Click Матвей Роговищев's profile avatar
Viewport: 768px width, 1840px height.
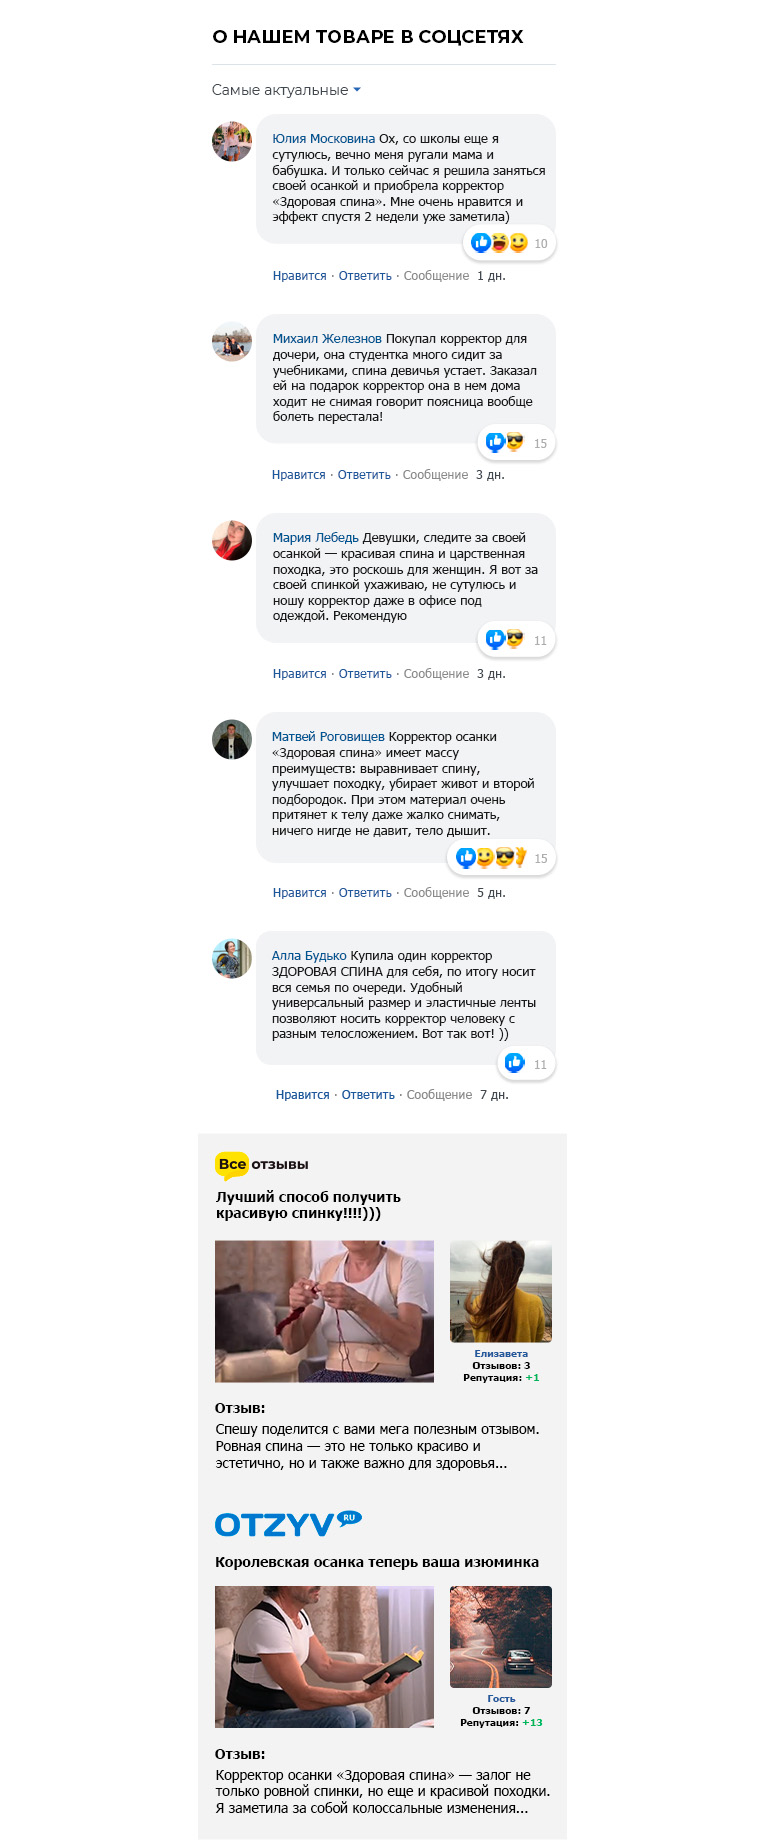tap(232, 739)
